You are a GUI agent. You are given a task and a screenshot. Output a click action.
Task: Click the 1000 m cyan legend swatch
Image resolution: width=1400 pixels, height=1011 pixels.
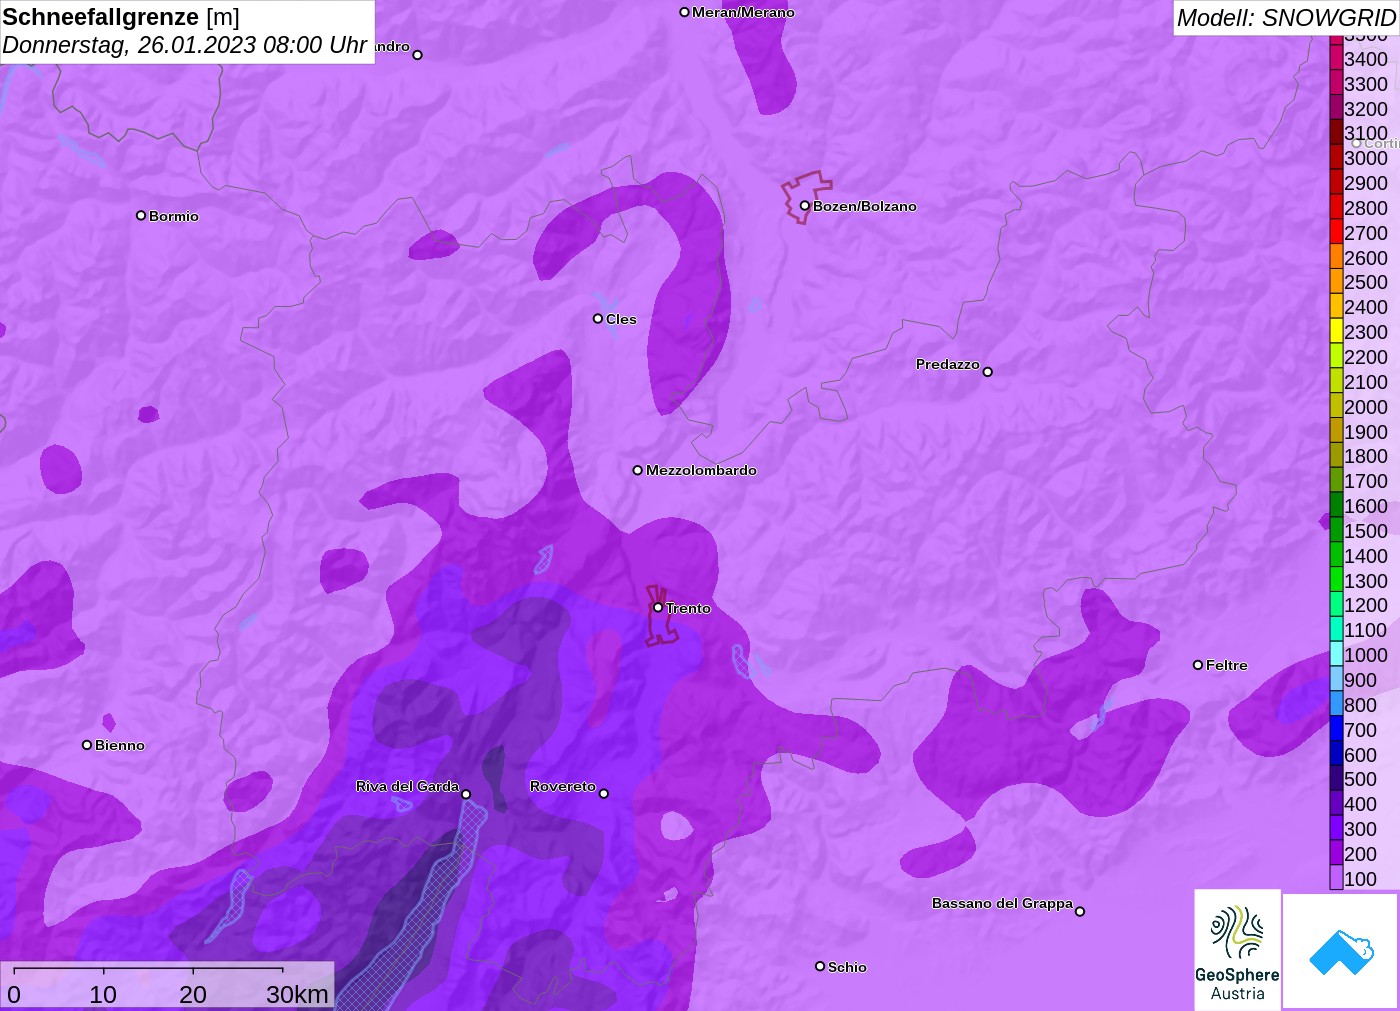(1336, 655)
